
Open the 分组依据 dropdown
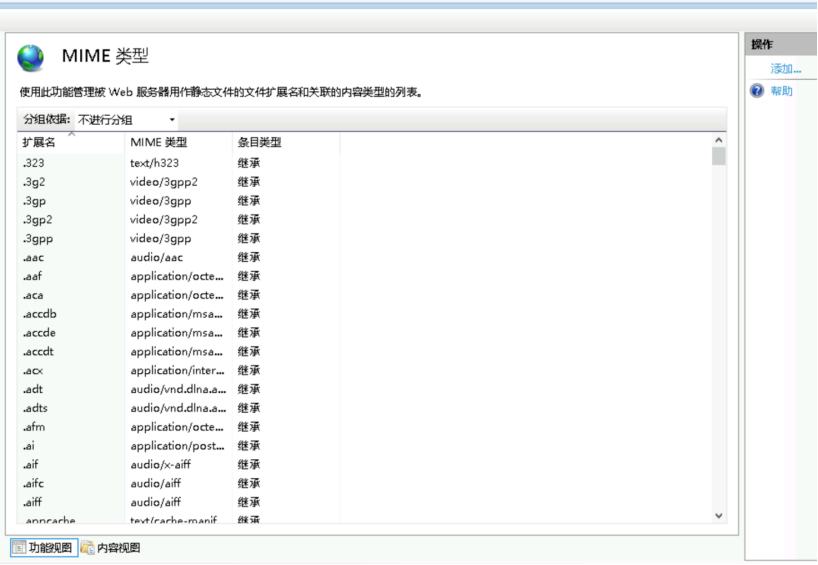[126, 119]
